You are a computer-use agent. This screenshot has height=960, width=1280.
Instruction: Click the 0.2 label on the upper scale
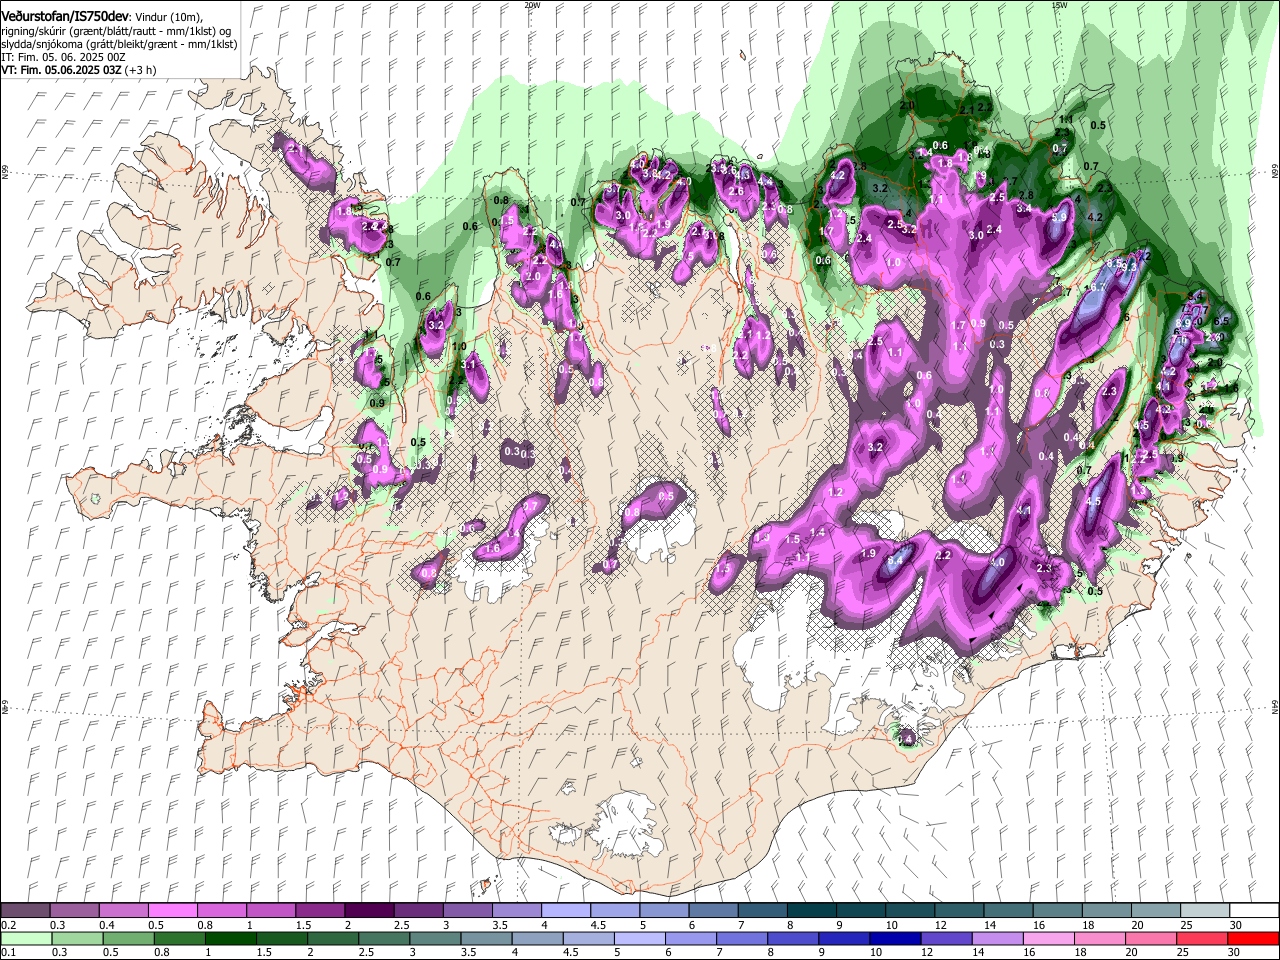(8, 925)
